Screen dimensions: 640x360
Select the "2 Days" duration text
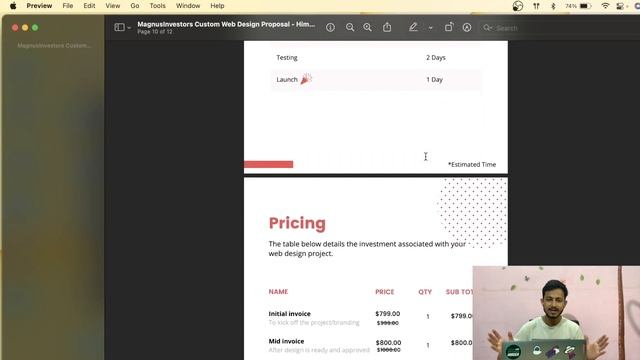(x=436, y=58)
